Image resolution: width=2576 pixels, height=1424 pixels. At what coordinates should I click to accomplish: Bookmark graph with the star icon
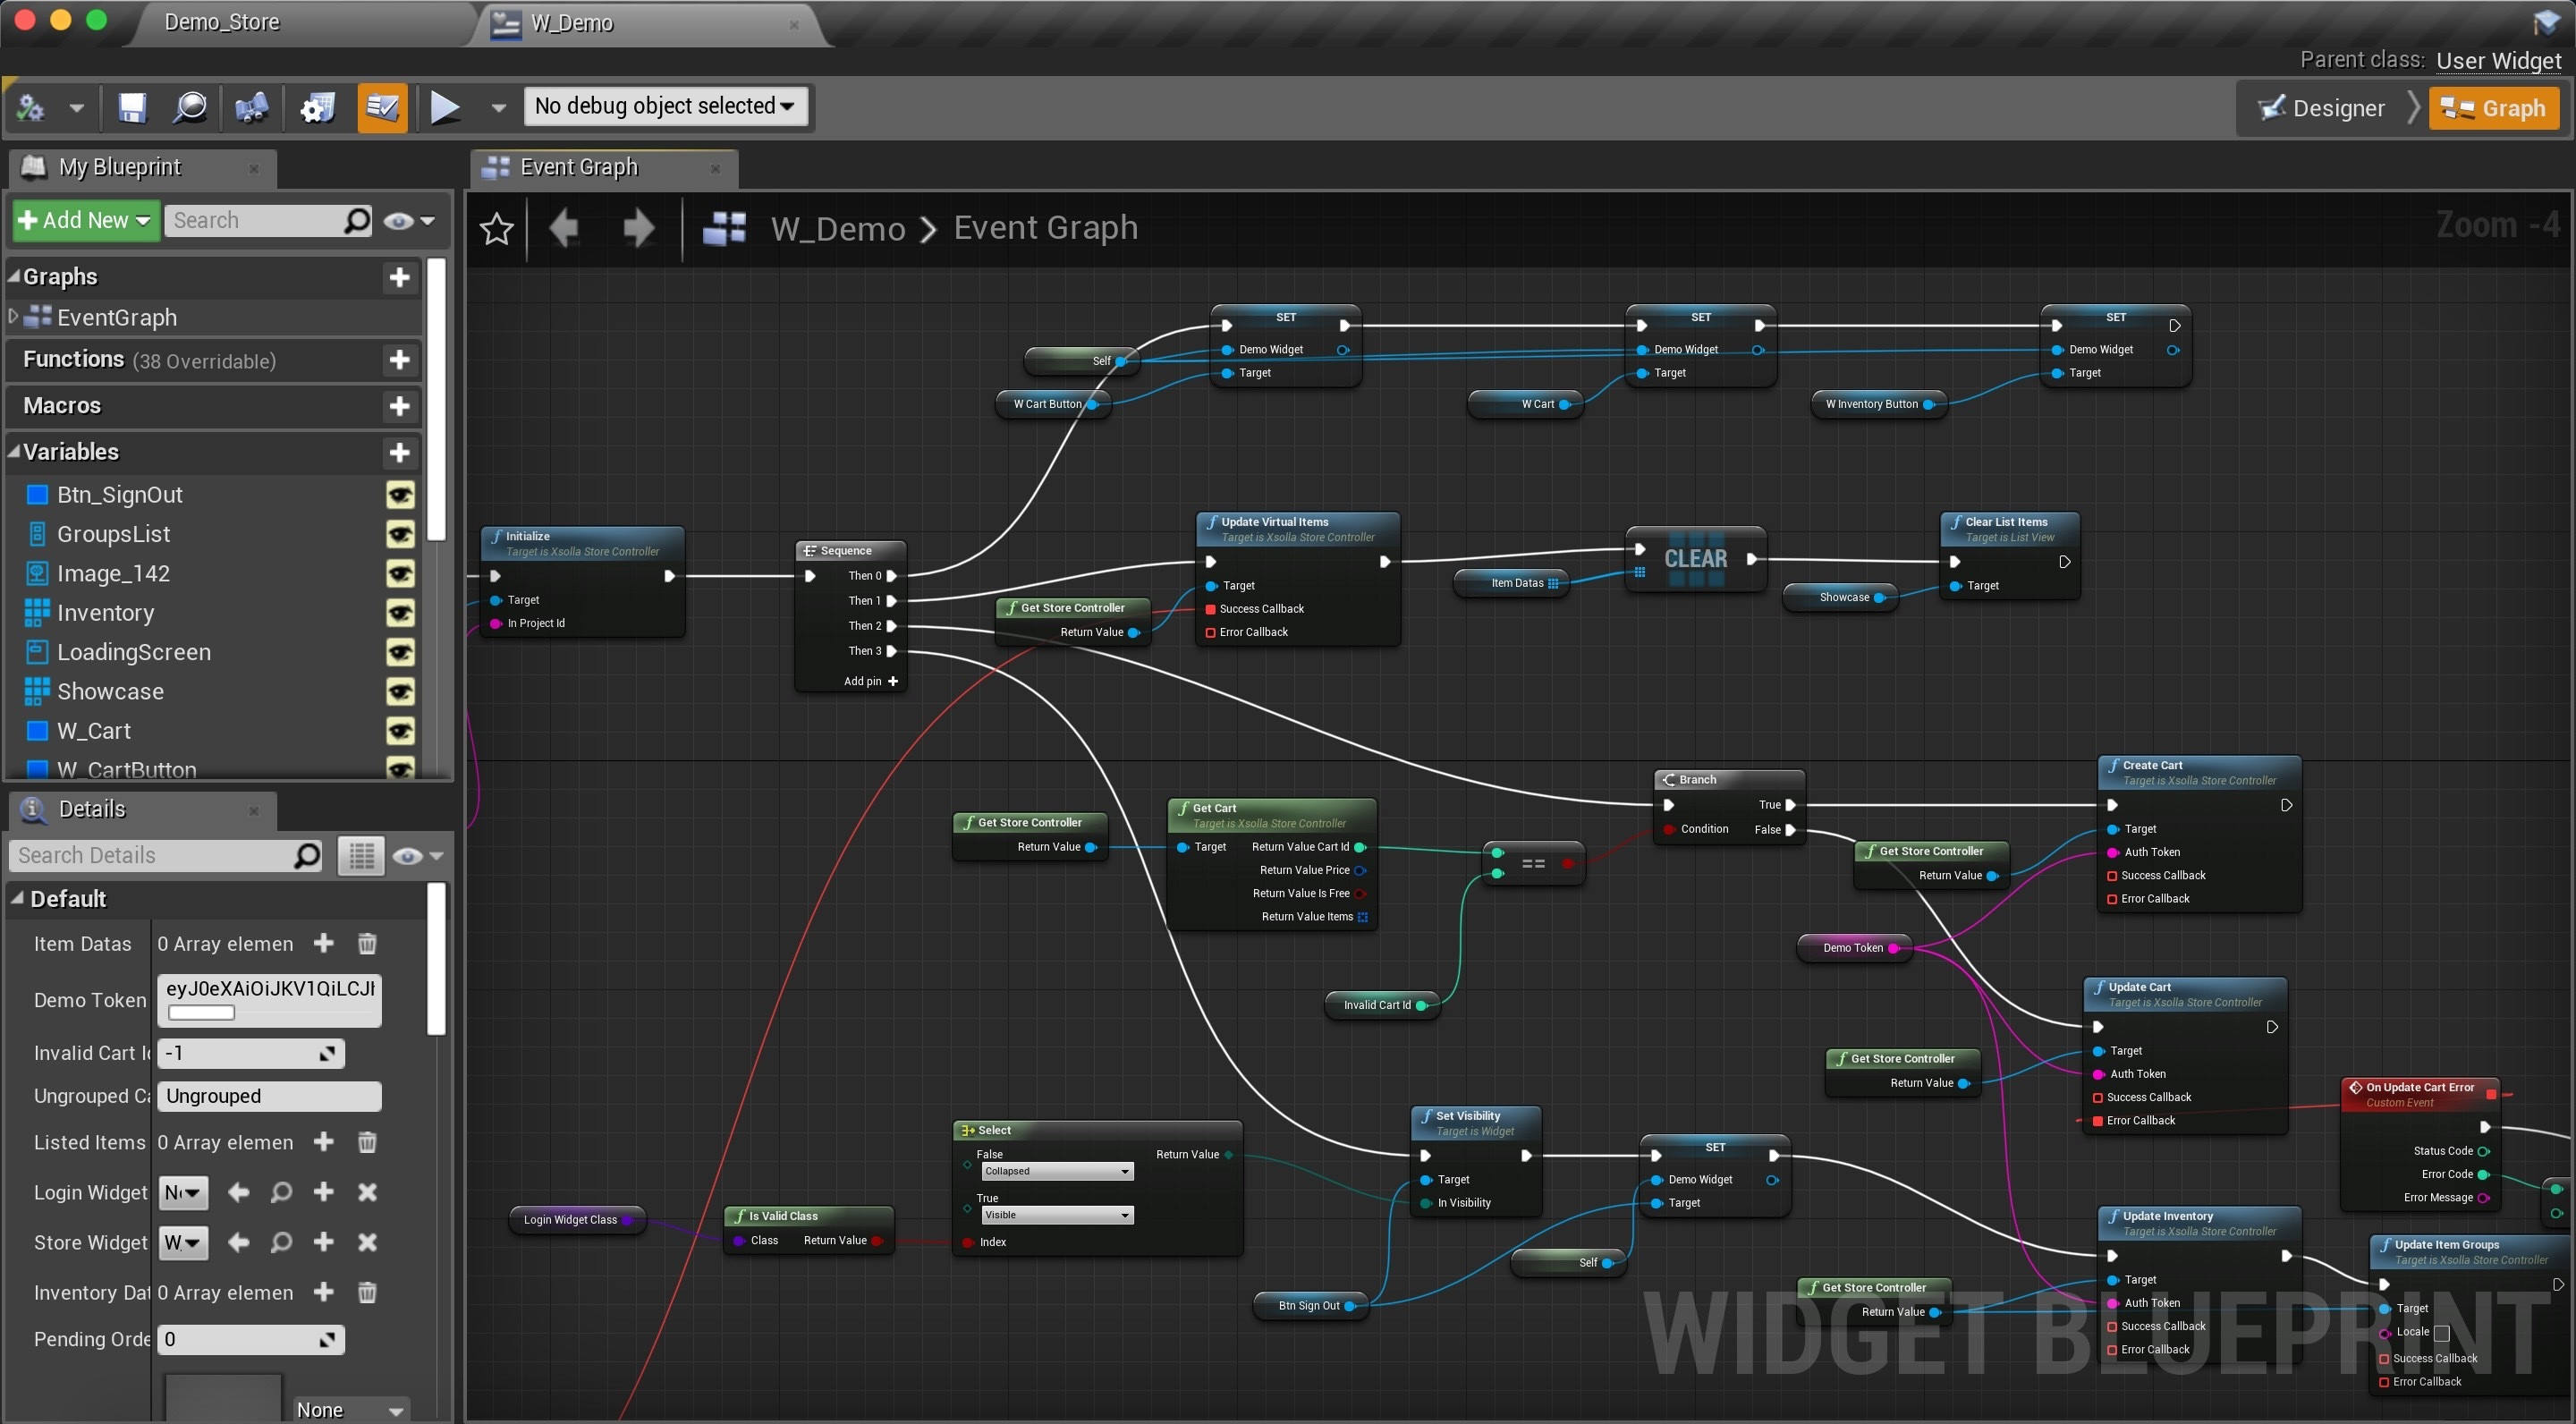(x=497, y=229)
